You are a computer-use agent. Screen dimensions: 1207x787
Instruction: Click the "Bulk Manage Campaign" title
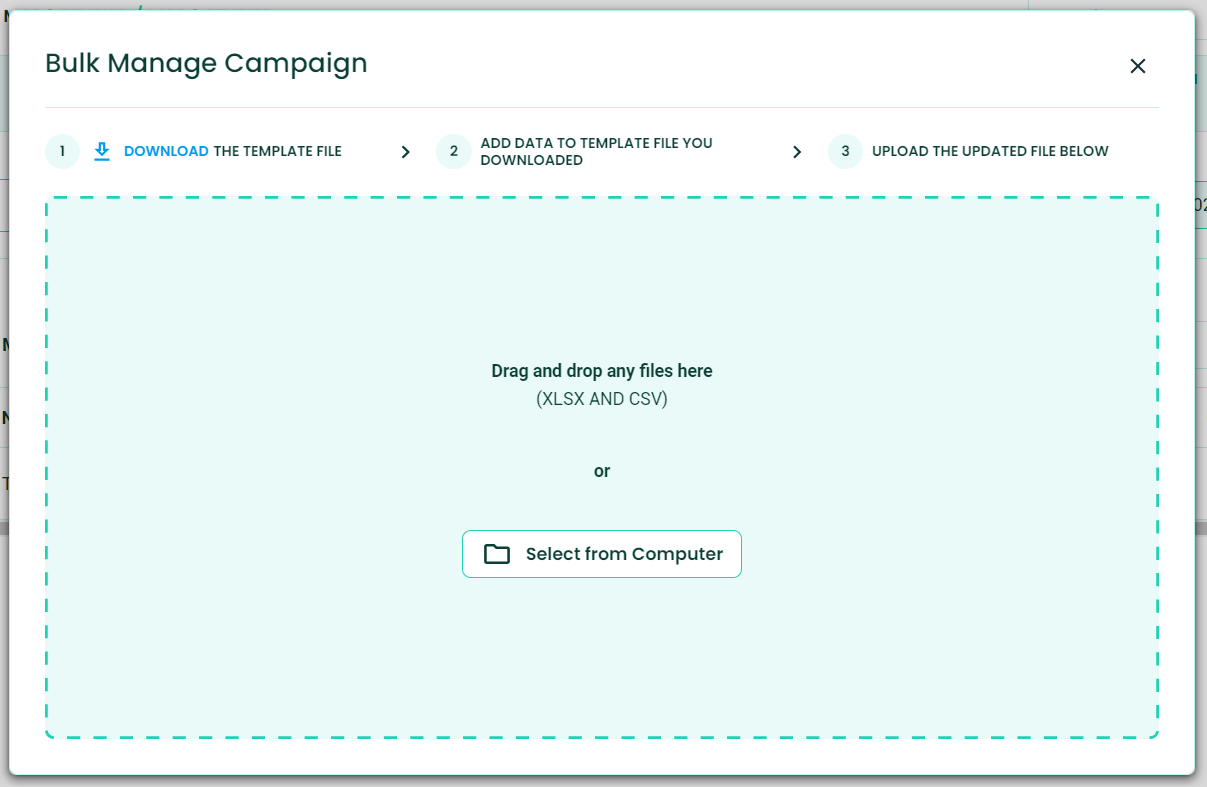206,64
